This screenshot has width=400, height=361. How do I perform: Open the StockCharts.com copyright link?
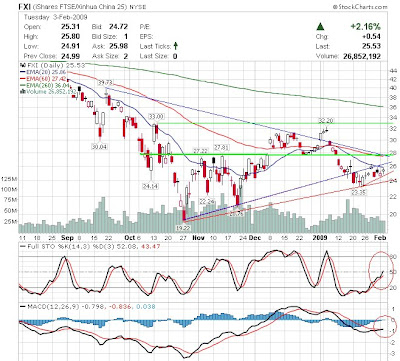pos(360,7)
